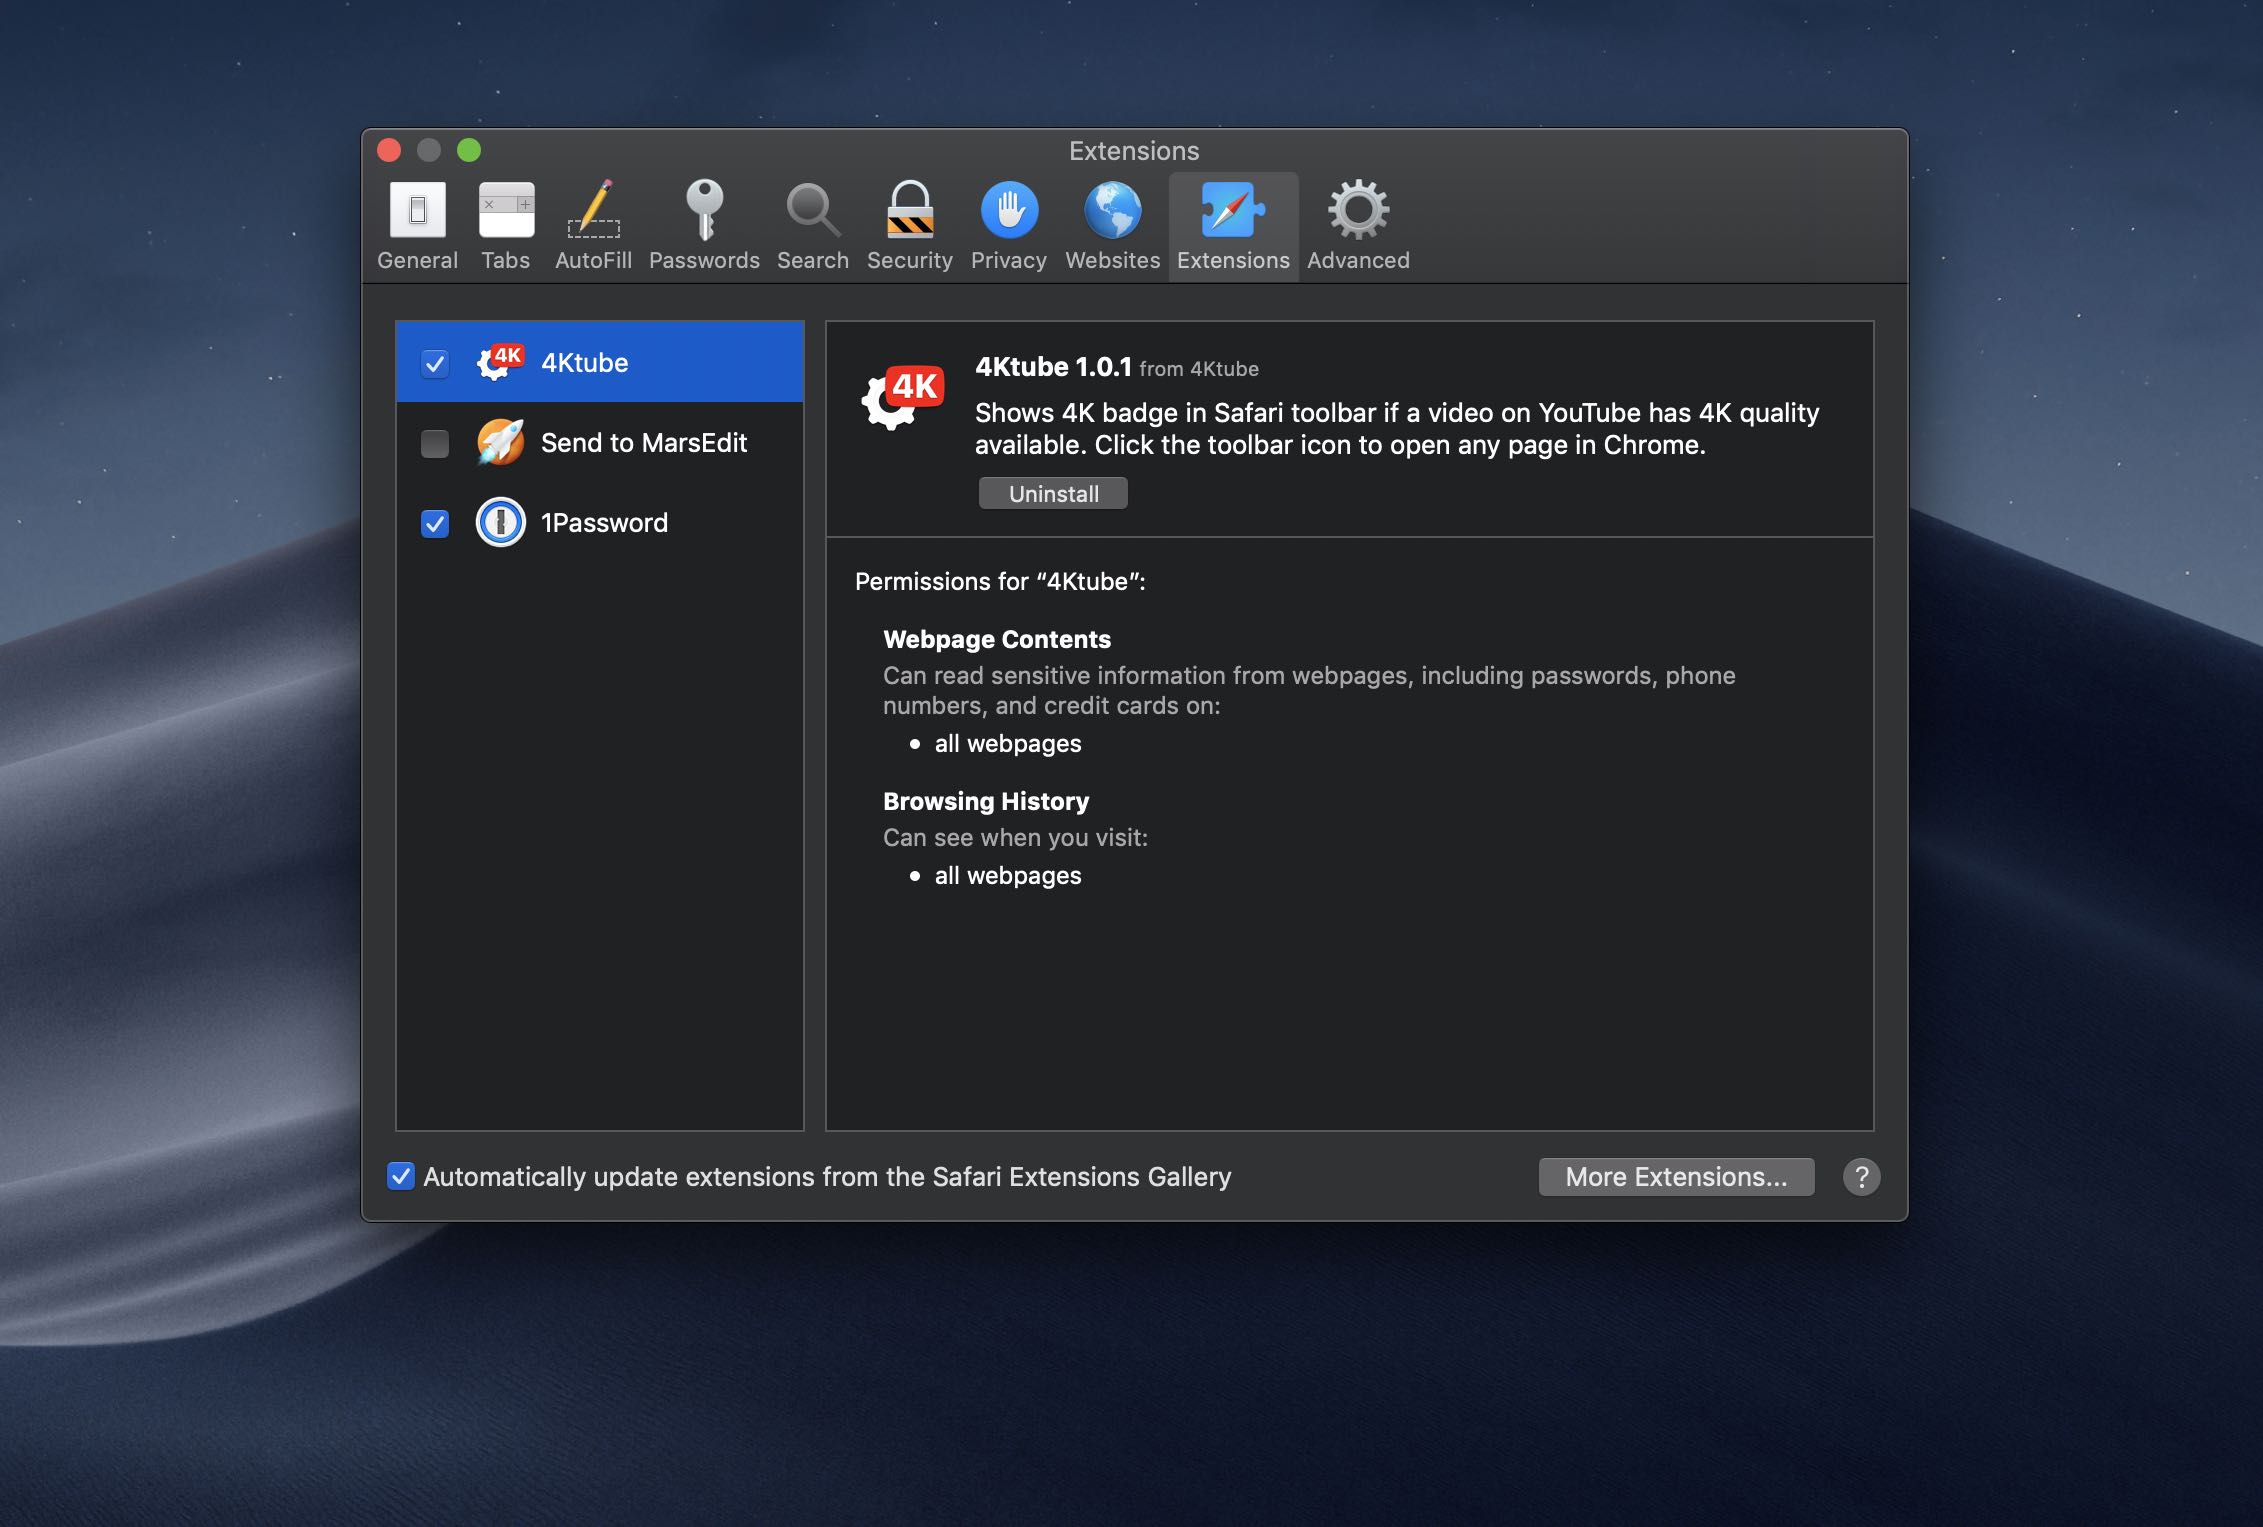The height and width of the screenshot is (1527, 2263).
Task: Click the 4Ktube 1.0.1 title text
Action: pos(1053,367)
